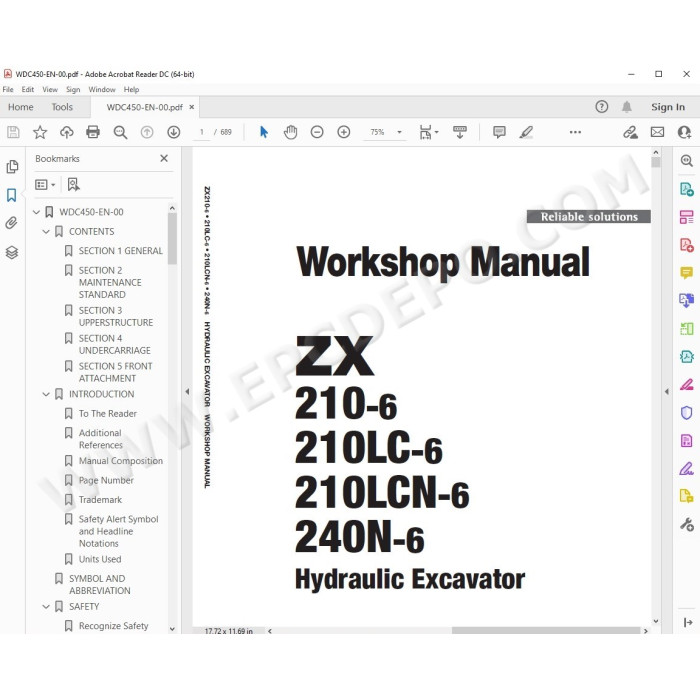Screen dimensions: 700x700
Task: Add a comment with speech bubble icon
Action: pyautogui.click(x=499, y=132)
